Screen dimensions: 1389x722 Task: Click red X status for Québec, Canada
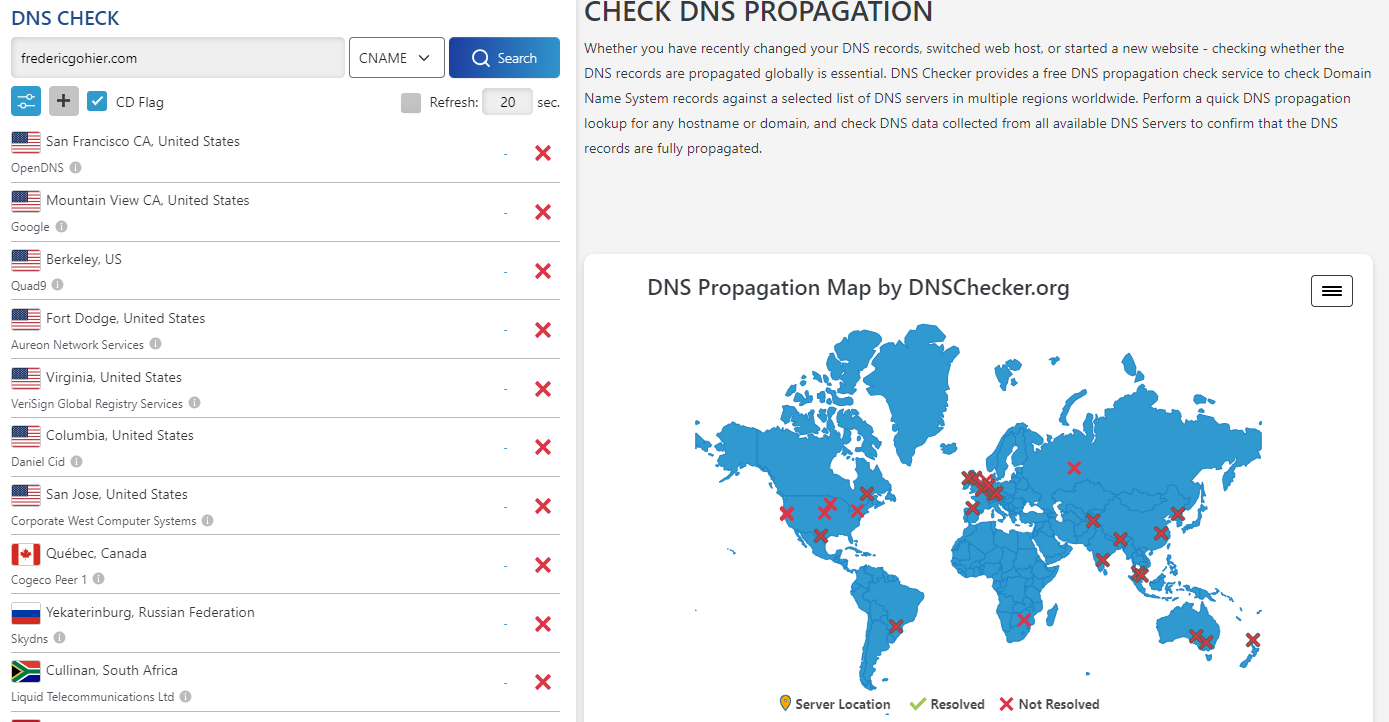tap(543, 565)
